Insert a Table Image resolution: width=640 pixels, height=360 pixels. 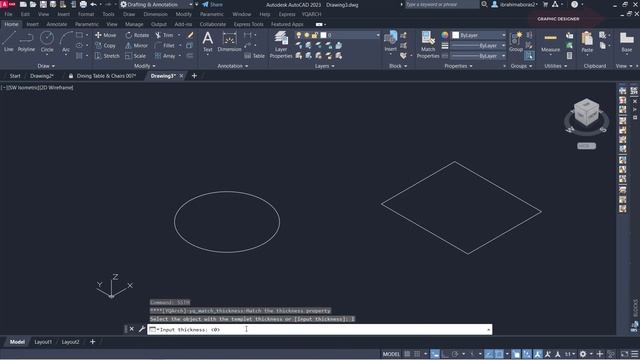[255, 56]
